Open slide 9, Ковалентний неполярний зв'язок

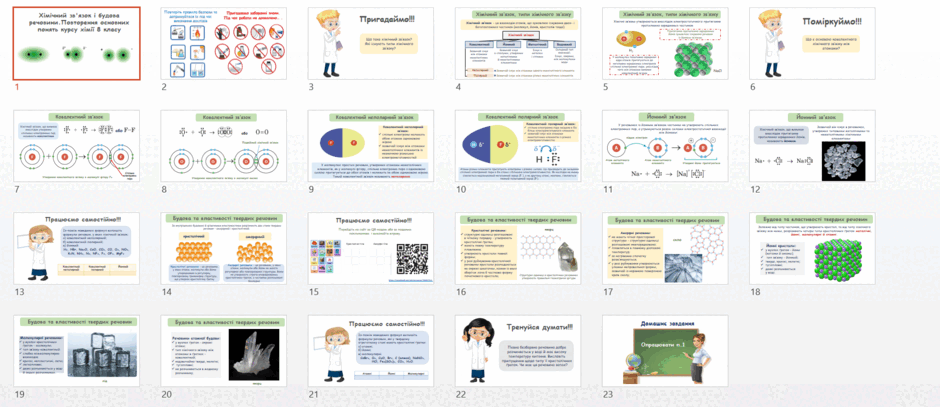(x=370, y=146)
